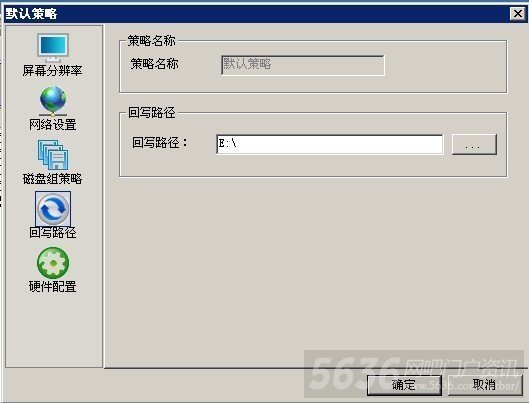
Task: Browse for folder with the ... button
Action: pos(474,144)
